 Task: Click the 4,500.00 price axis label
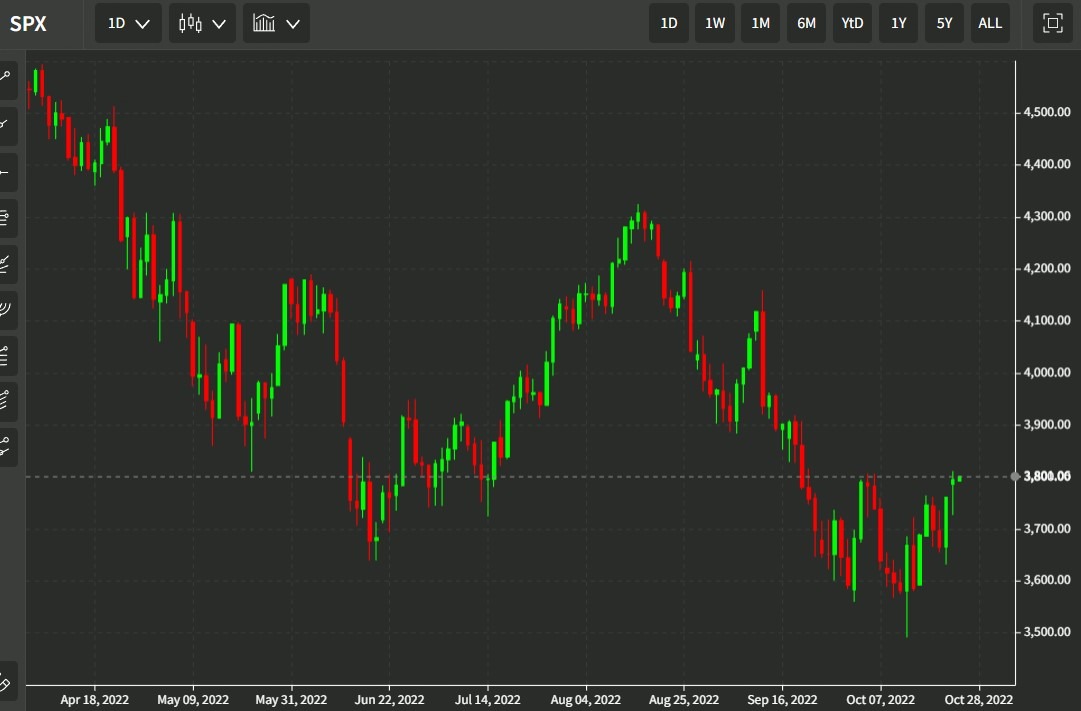[1047, 112]
